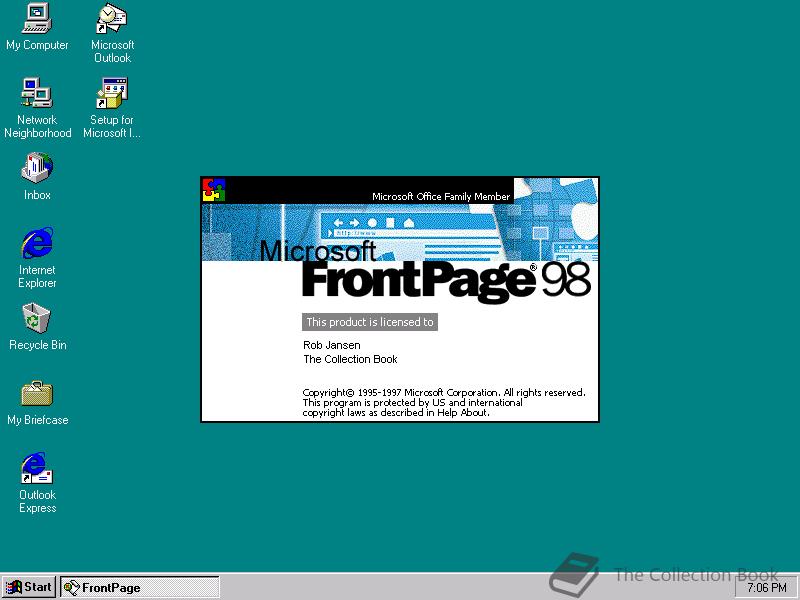The width and height of the screenshot is (800, 600).
Task: Click the 7:06 PM taskbar clock
Action: (x=767, y=588)
